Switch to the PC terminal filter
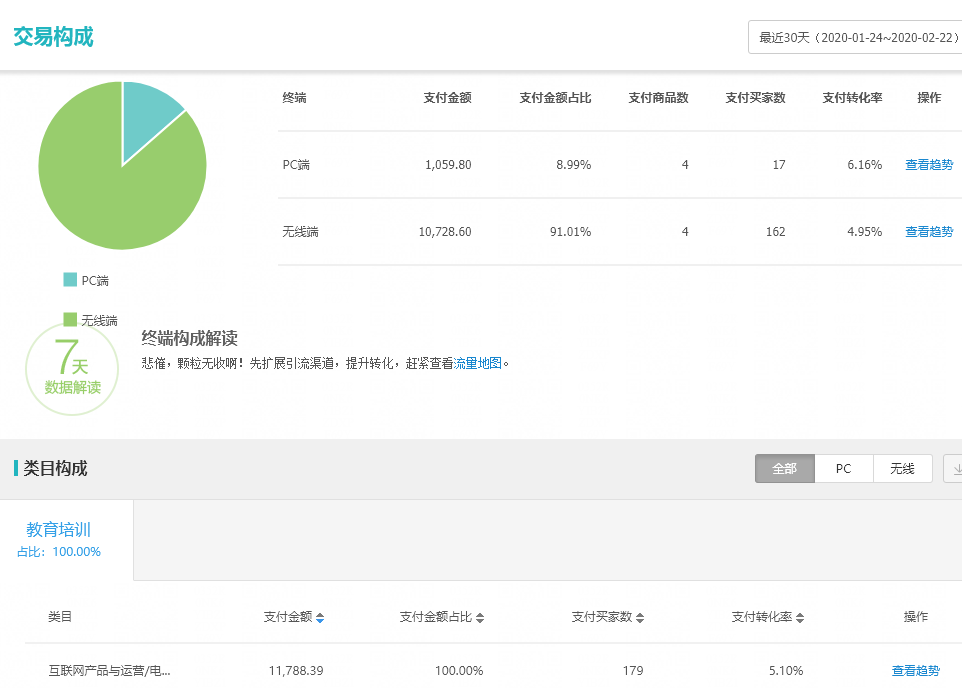 (843, 468)
